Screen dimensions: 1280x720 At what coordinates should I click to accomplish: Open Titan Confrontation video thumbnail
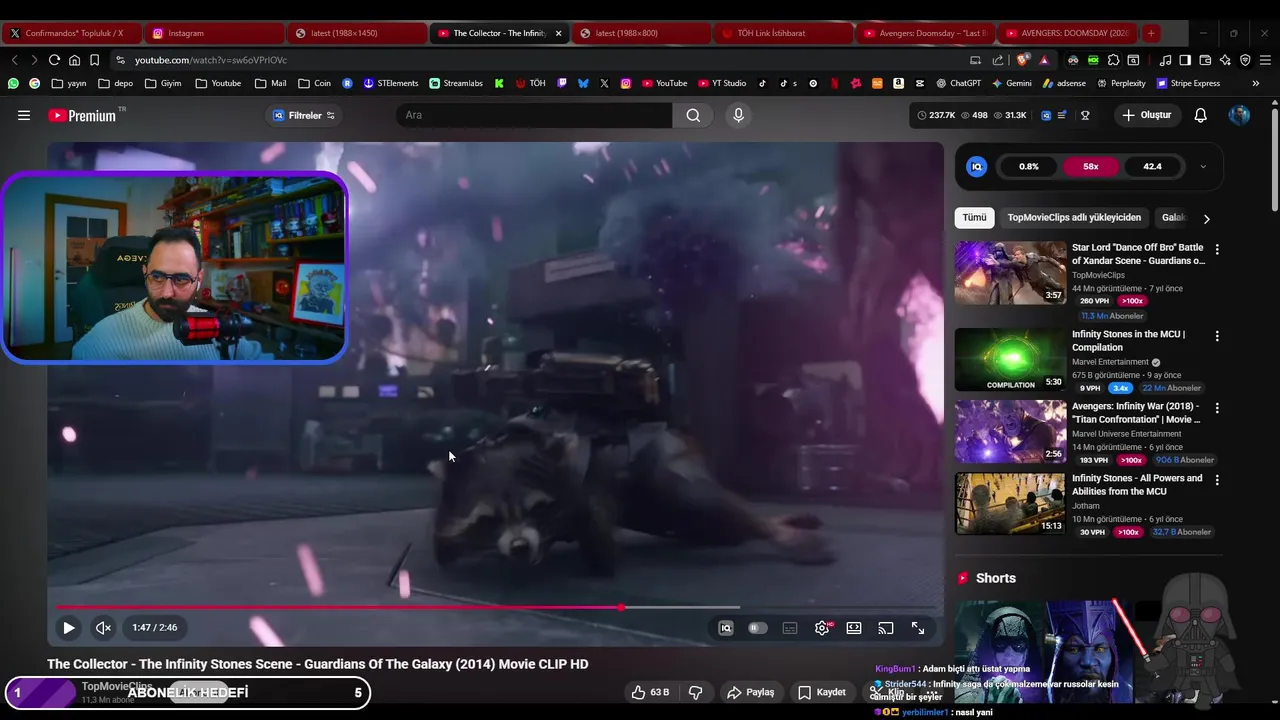click(x=1010, y=431)
